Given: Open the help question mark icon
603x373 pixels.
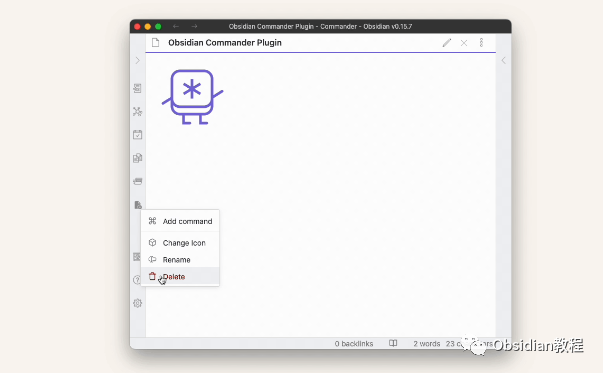Looking at the screenshot, I should click(x=137, y=280).
